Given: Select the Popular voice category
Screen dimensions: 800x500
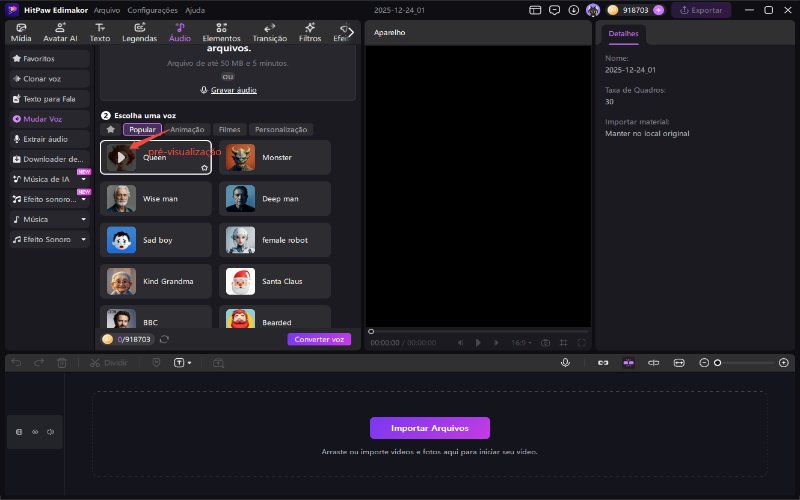Looking at the screenshot, I should pyautogui.click(x=142, y=130).
